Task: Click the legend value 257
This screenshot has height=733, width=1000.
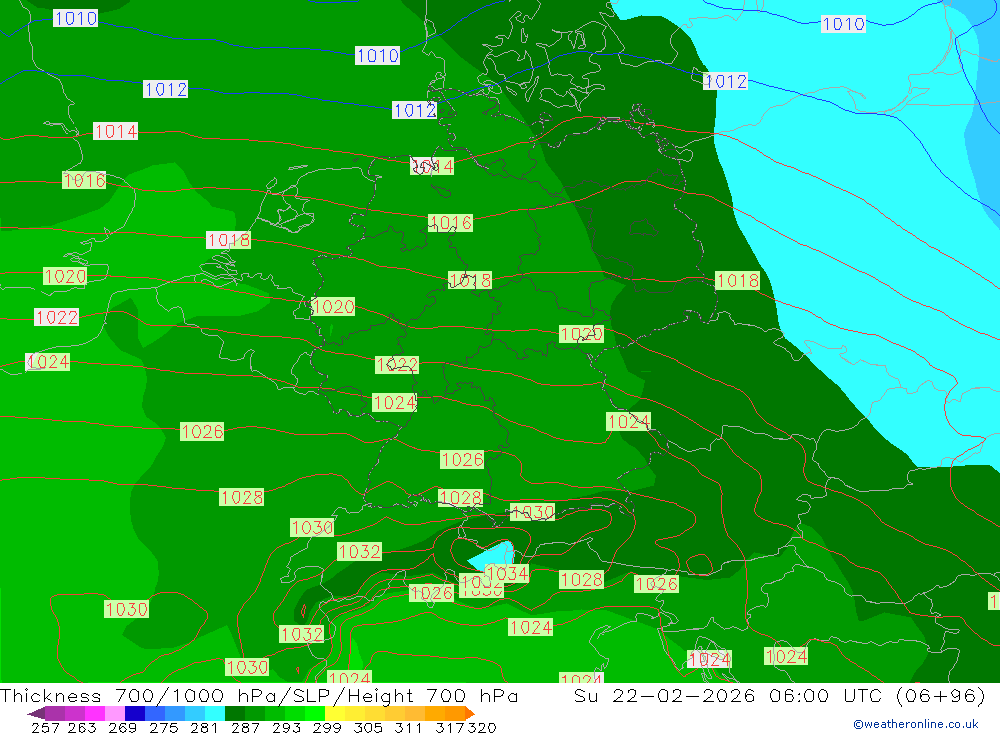Action: [x=45, y=727]
